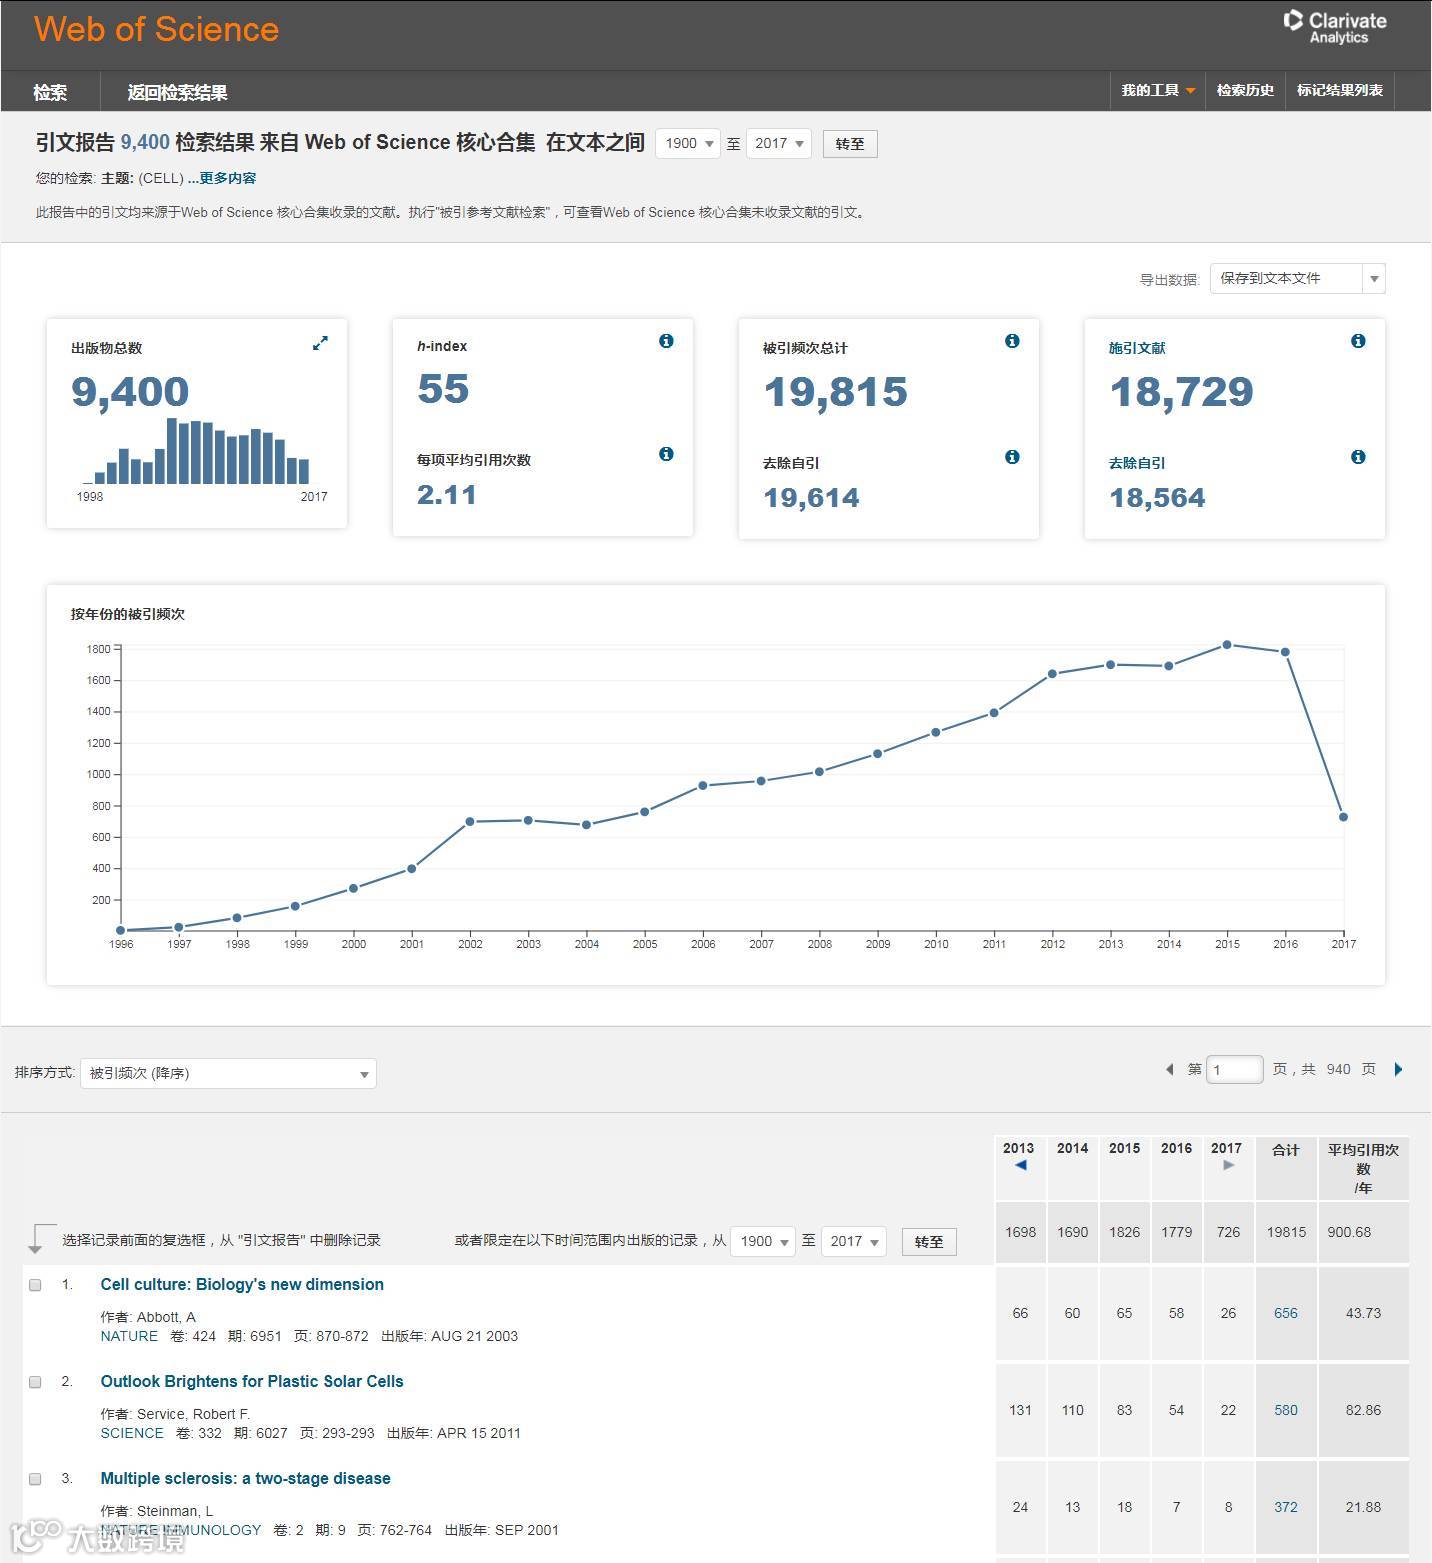The image size is (1432, 1563).
Task: Open 580 total citations link
Action: pyautogui.click(x=1286, y=1410)
